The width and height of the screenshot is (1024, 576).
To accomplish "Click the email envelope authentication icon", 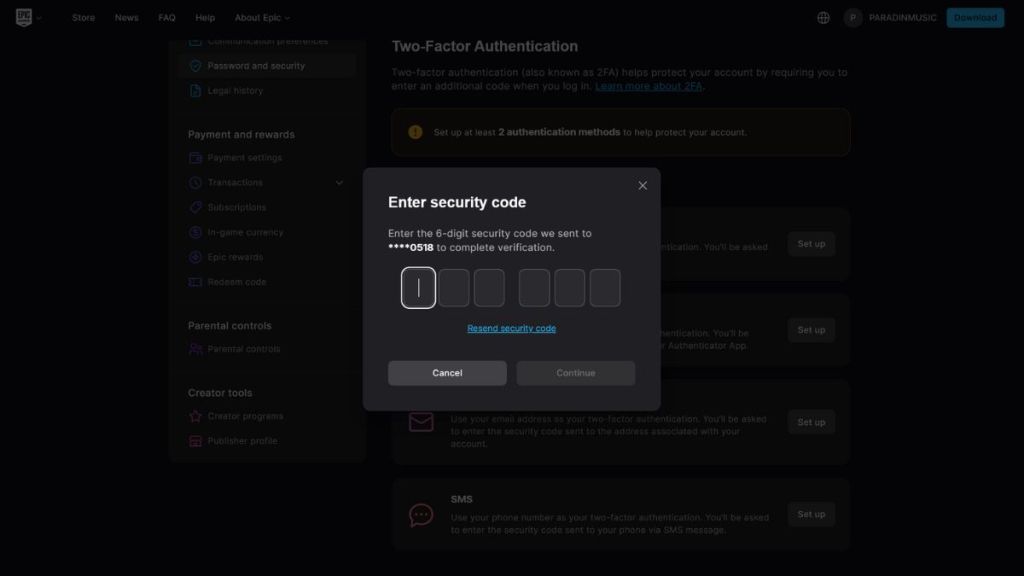I will tap(420, 421).
